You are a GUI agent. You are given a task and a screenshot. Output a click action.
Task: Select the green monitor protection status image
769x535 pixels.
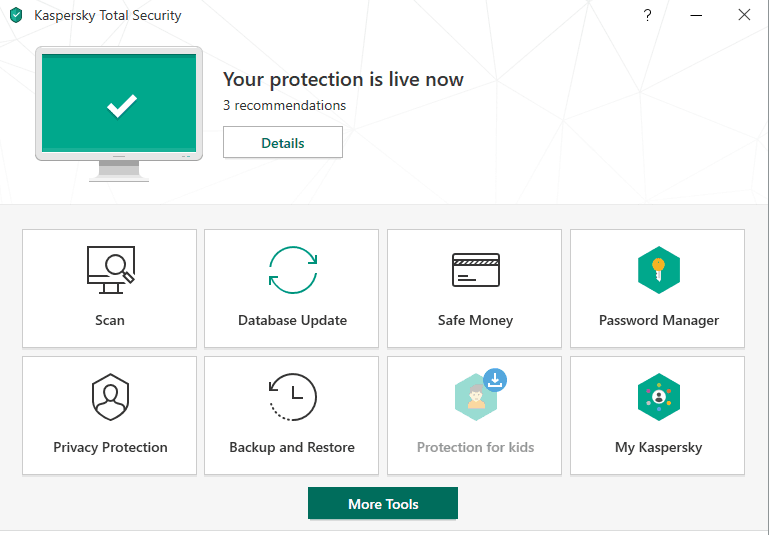click(x=119, y=114)
